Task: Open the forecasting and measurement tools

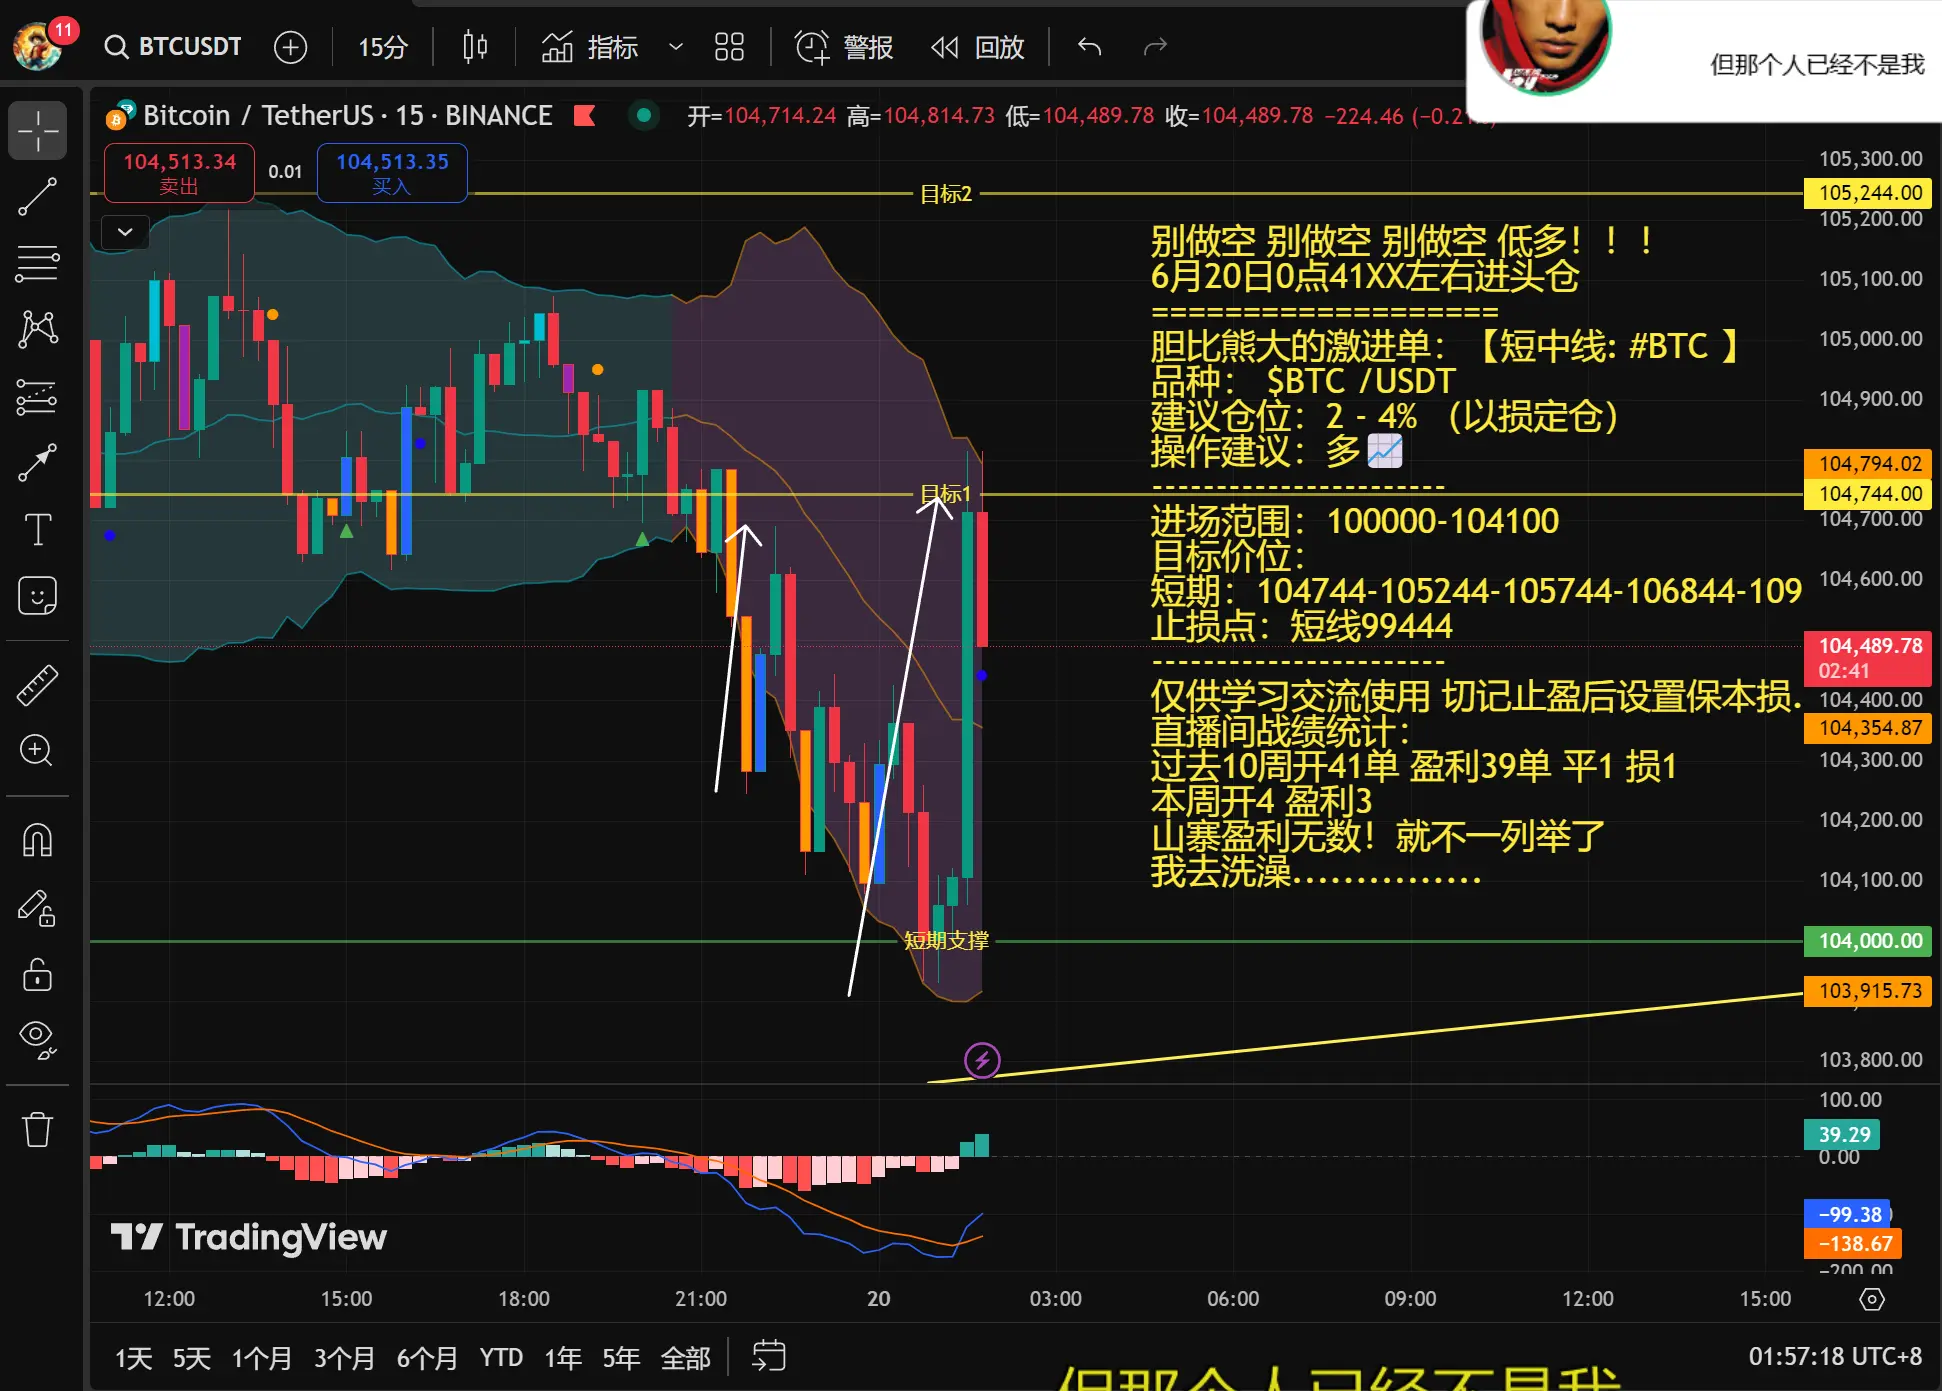Action: (38, 397)
